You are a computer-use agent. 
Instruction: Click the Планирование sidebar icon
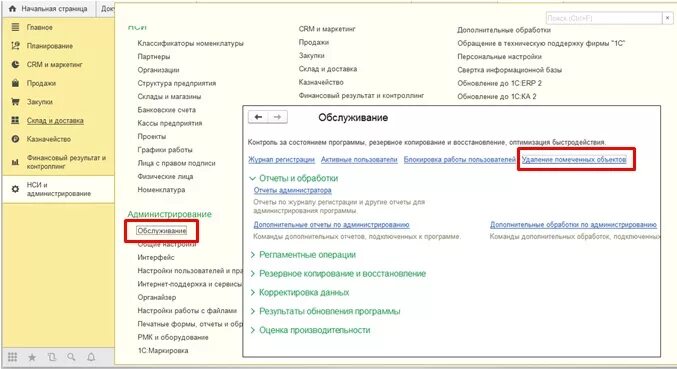point(15,46)
